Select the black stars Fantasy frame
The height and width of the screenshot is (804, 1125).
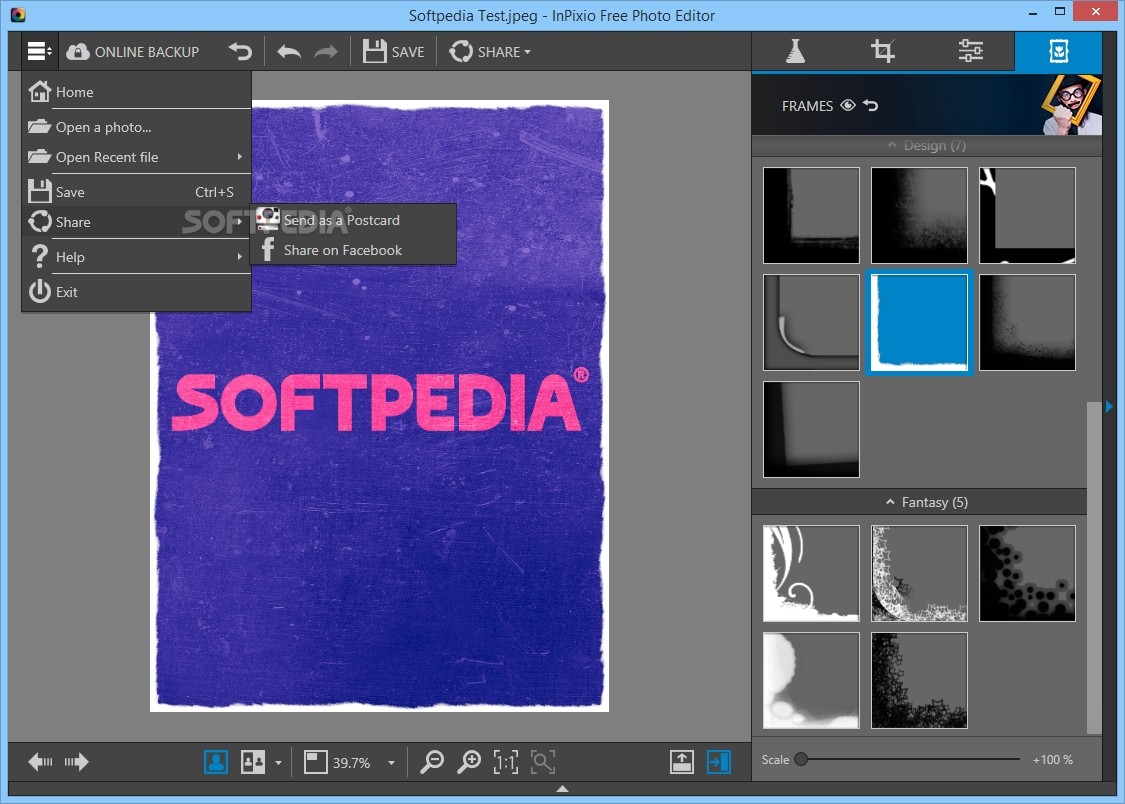coord(919,680)
